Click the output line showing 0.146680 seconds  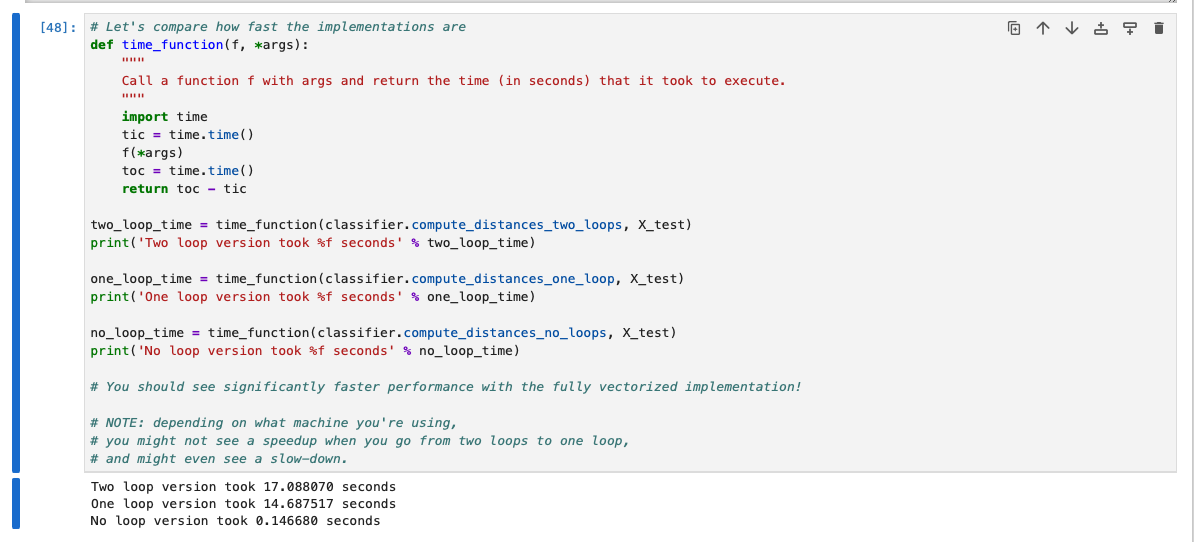coord(235,521)
